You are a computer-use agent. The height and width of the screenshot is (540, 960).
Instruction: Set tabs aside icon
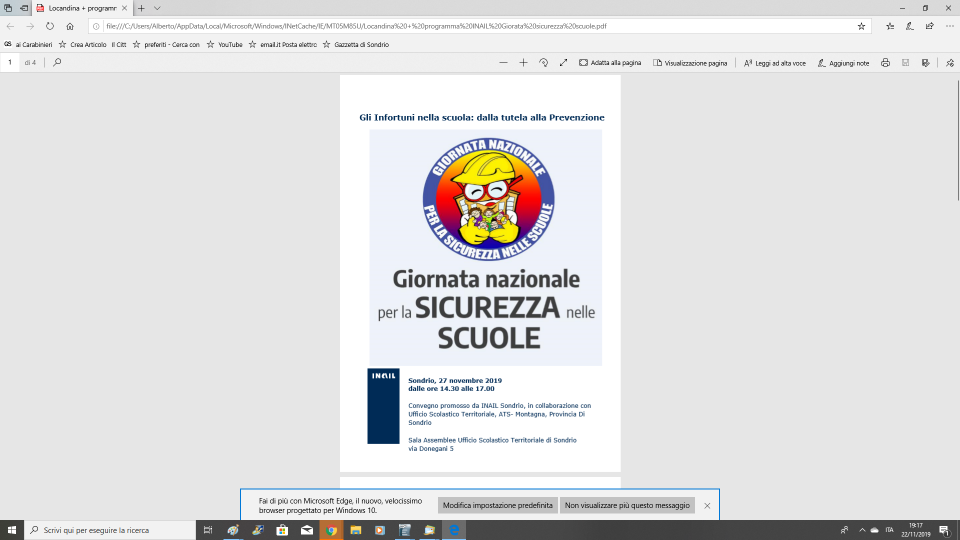click(x=24, y=8)
